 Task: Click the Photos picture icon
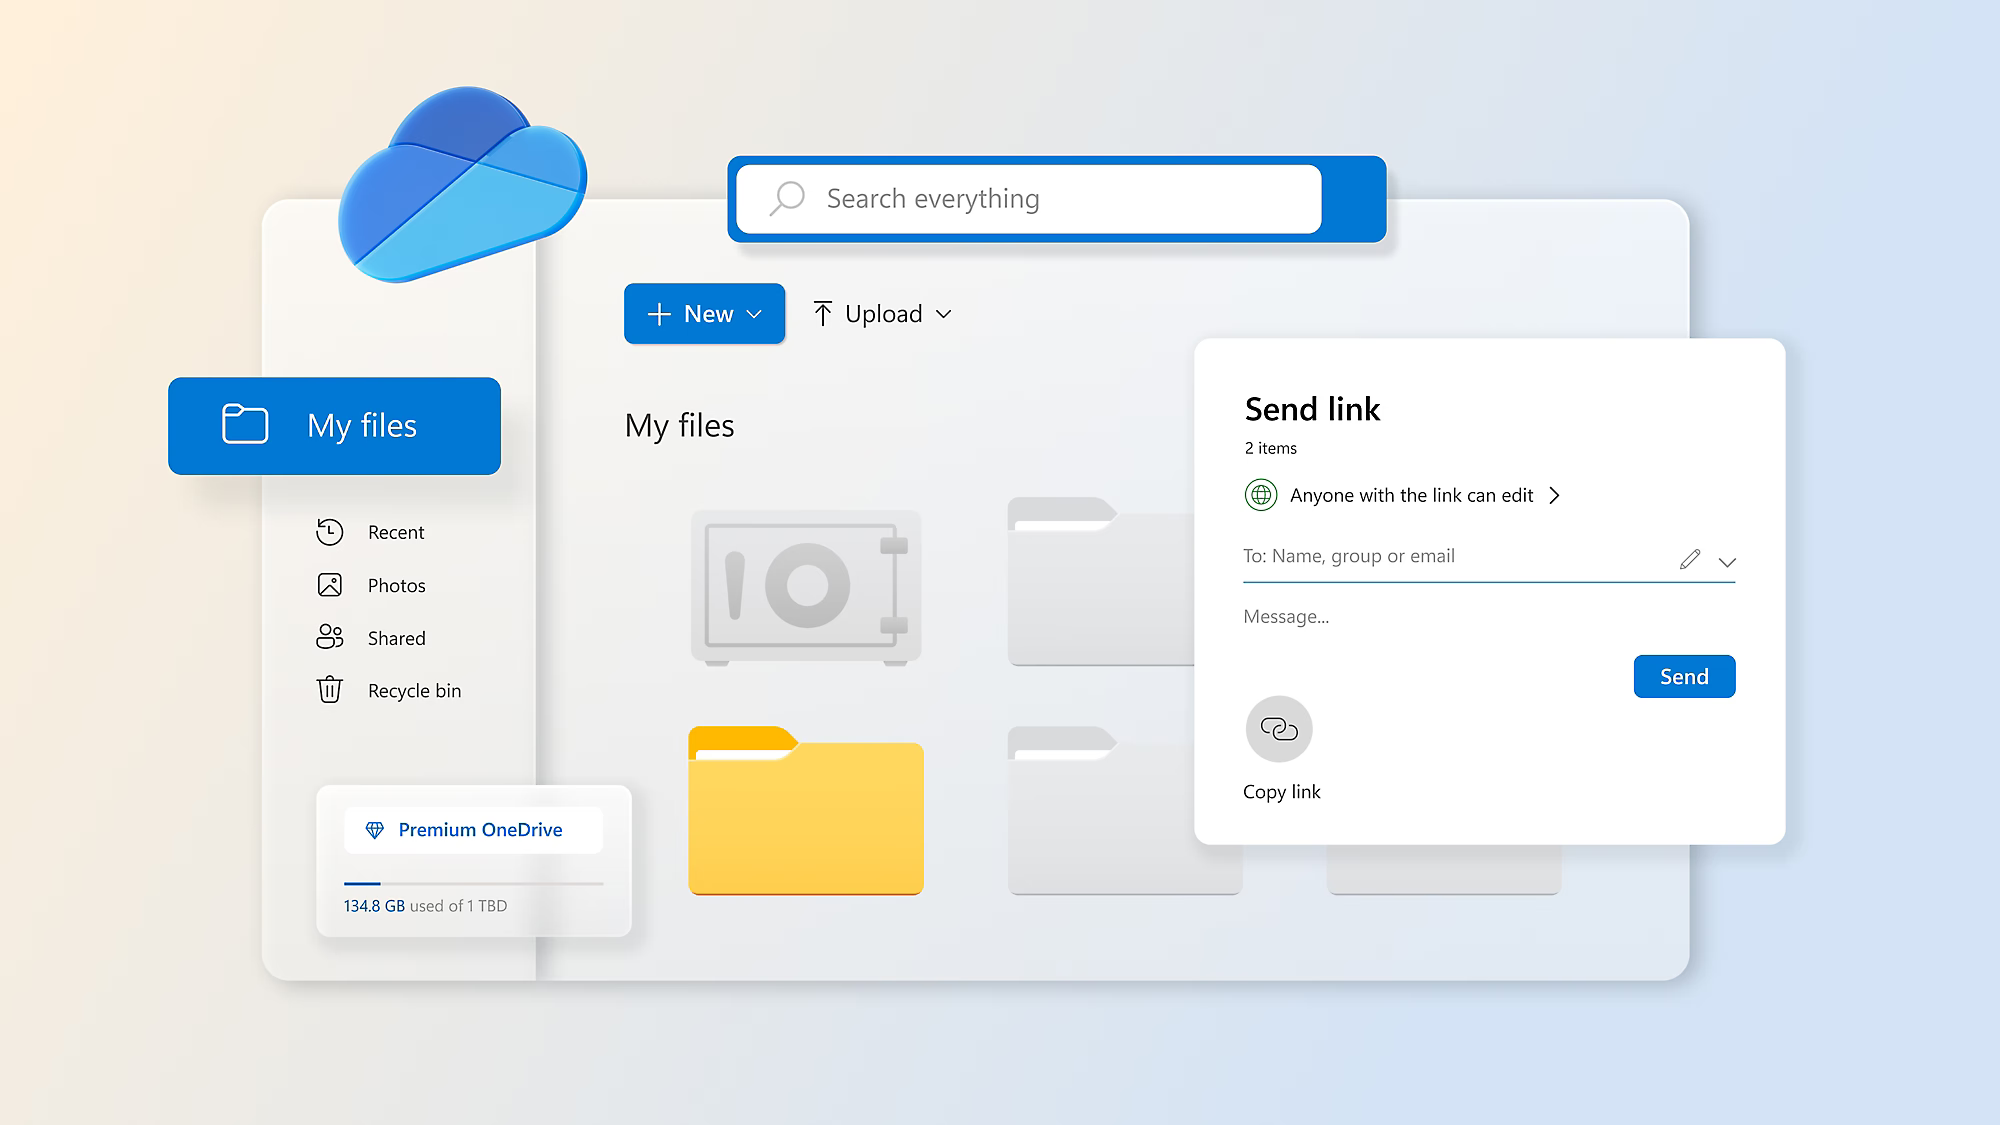click(x=329, y=585)
